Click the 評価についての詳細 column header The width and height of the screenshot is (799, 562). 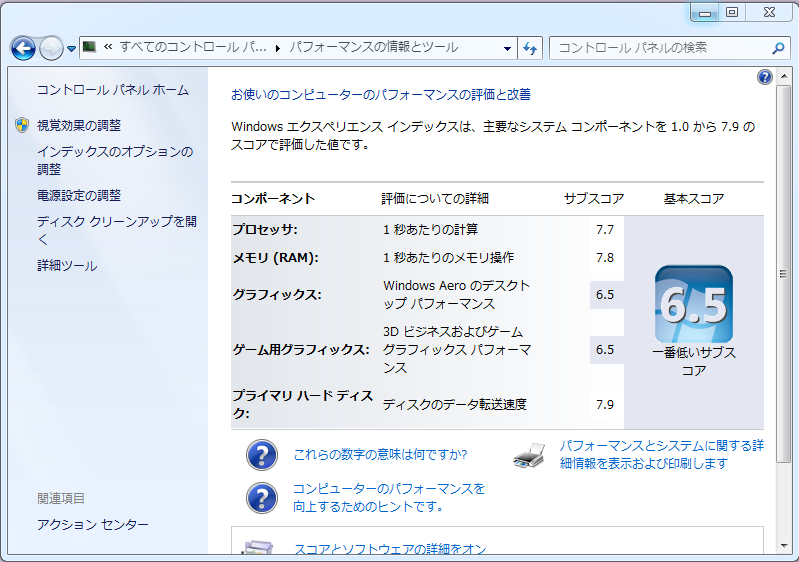point(435,199)
